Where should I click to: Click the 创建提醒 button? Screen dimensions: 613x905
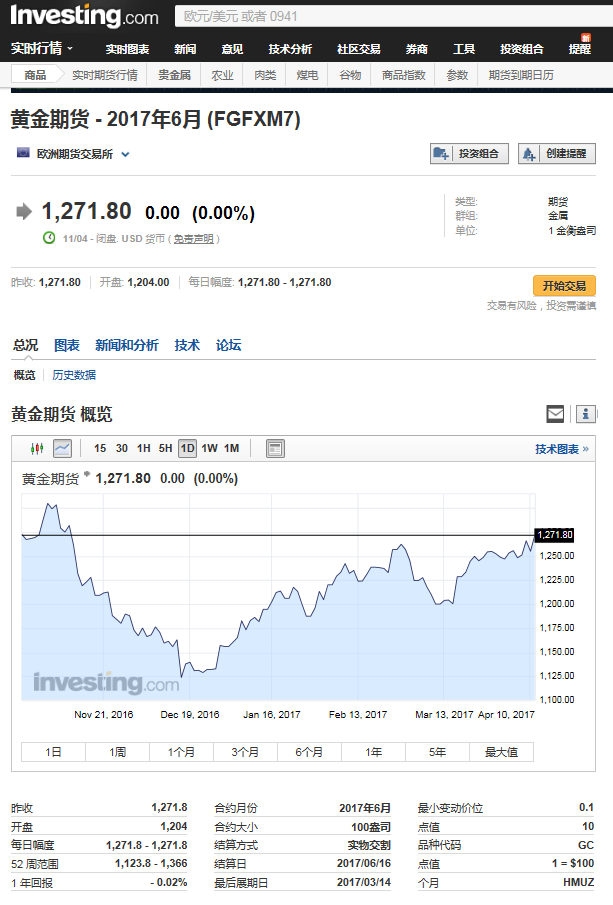[x=557, y=154]
